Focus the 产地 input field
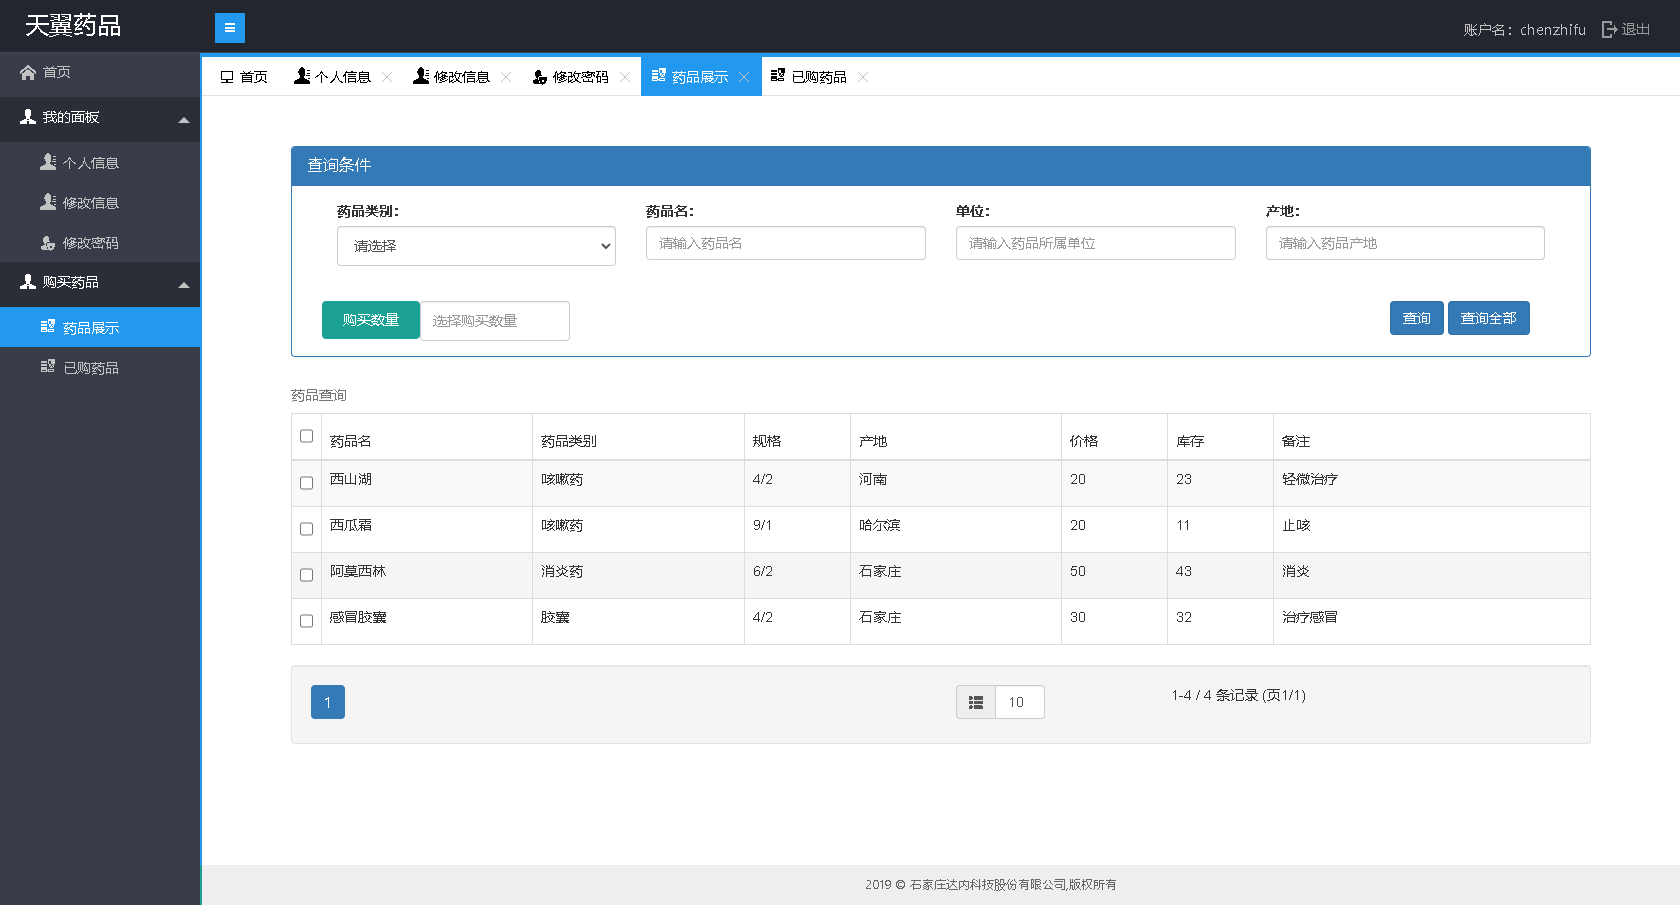 click(1405, 243)
